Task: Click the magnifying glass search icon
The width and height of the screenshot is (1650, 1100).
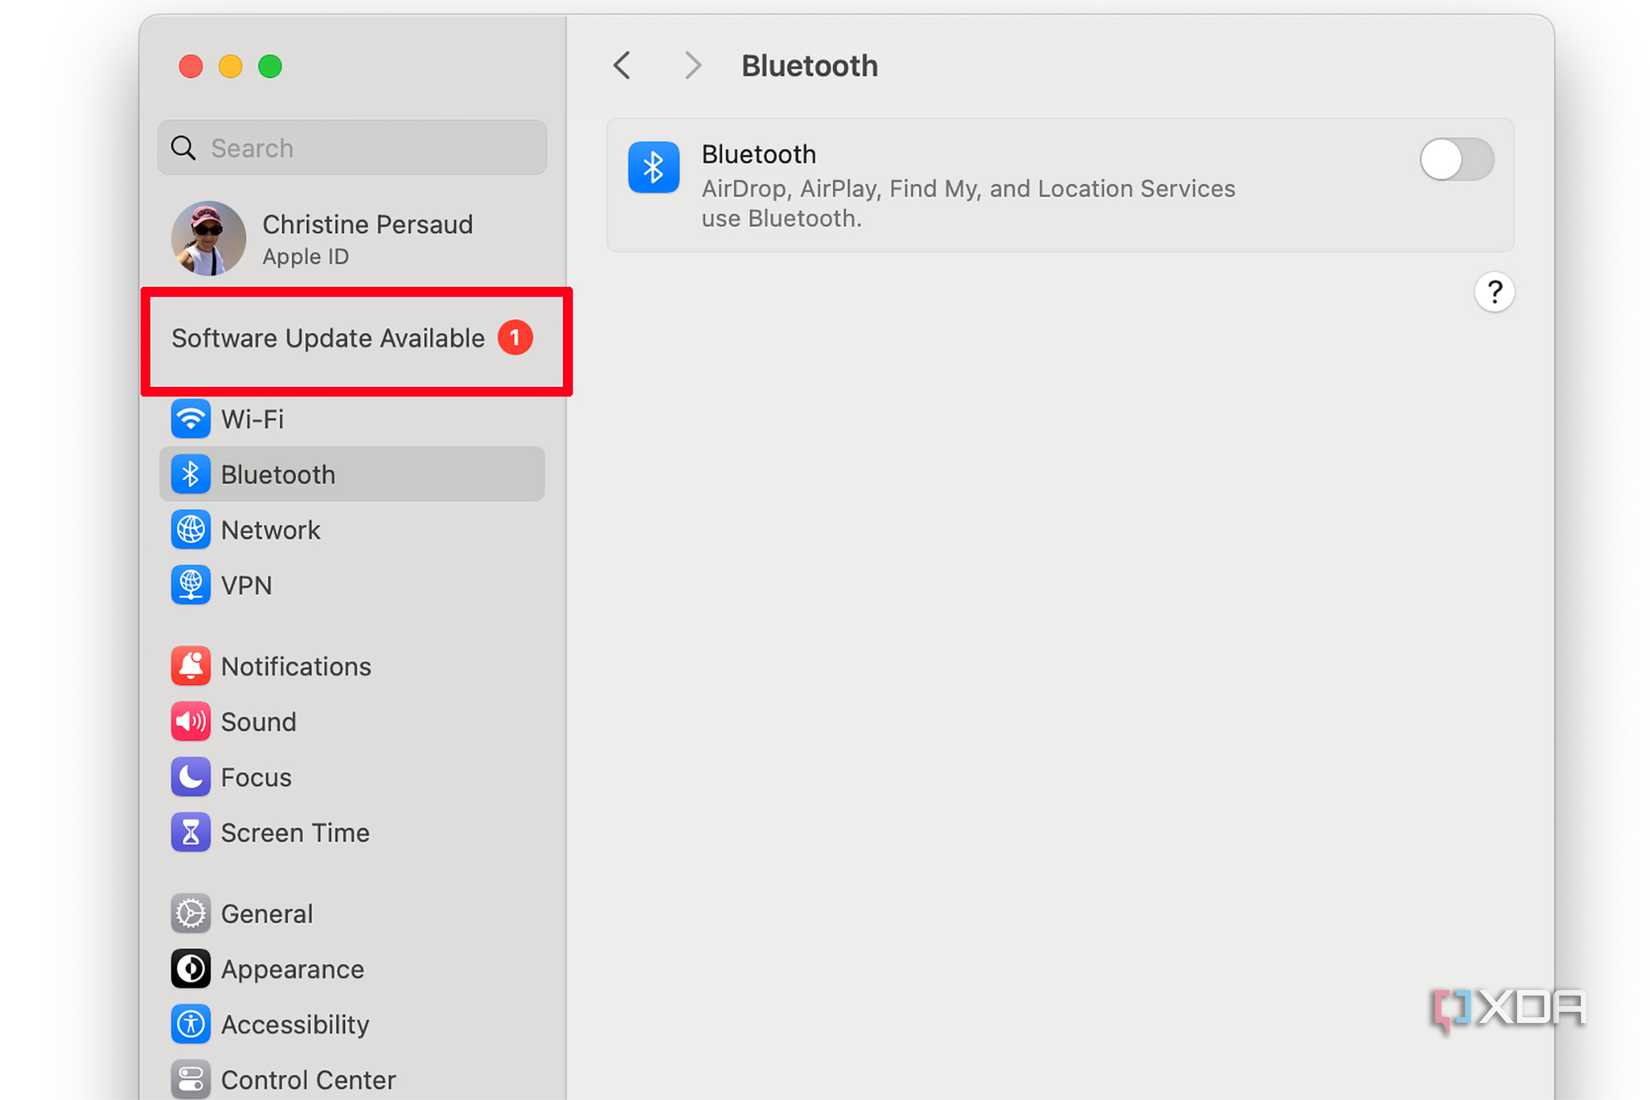Action: [183, 148]
